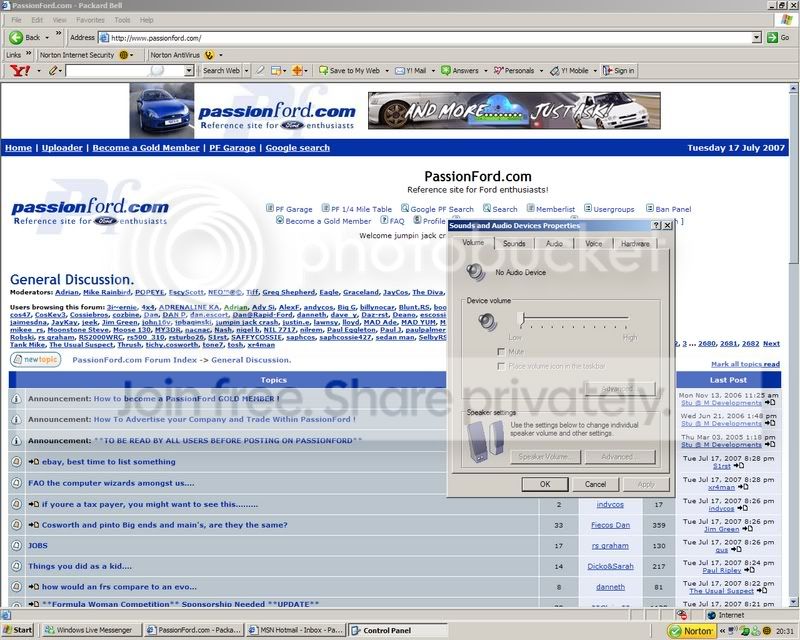Click the Y! Mail envelope icon
The image size is (800, 640).
click(x=400, y=70)
